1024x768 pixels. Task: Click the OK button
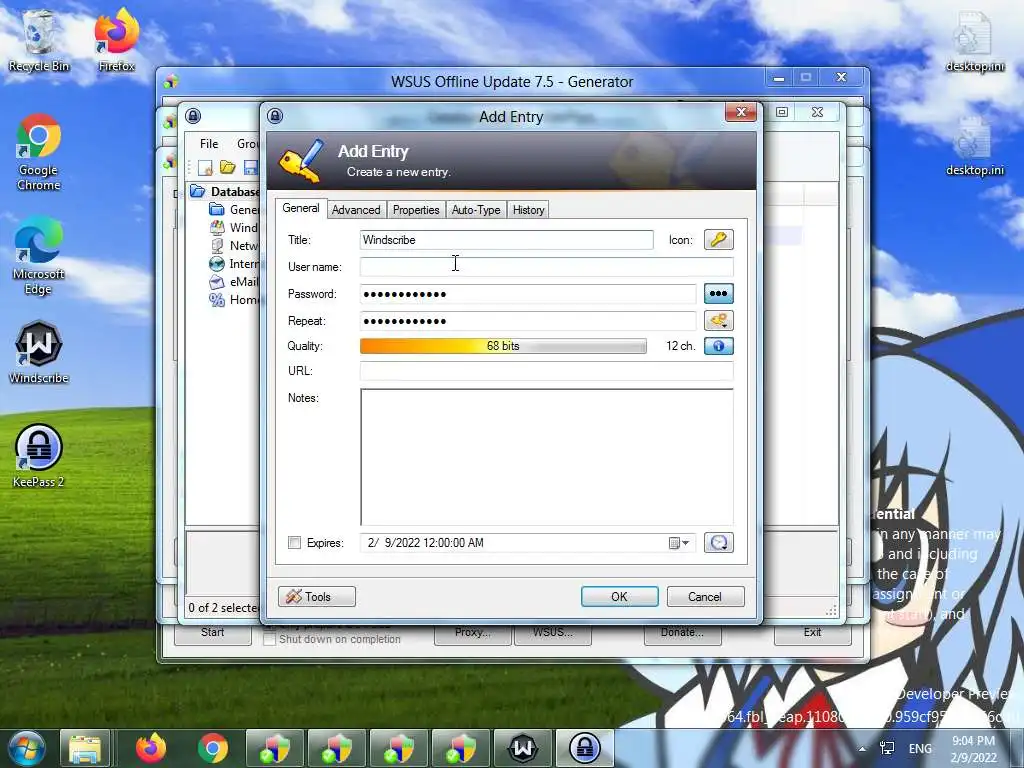619,596
